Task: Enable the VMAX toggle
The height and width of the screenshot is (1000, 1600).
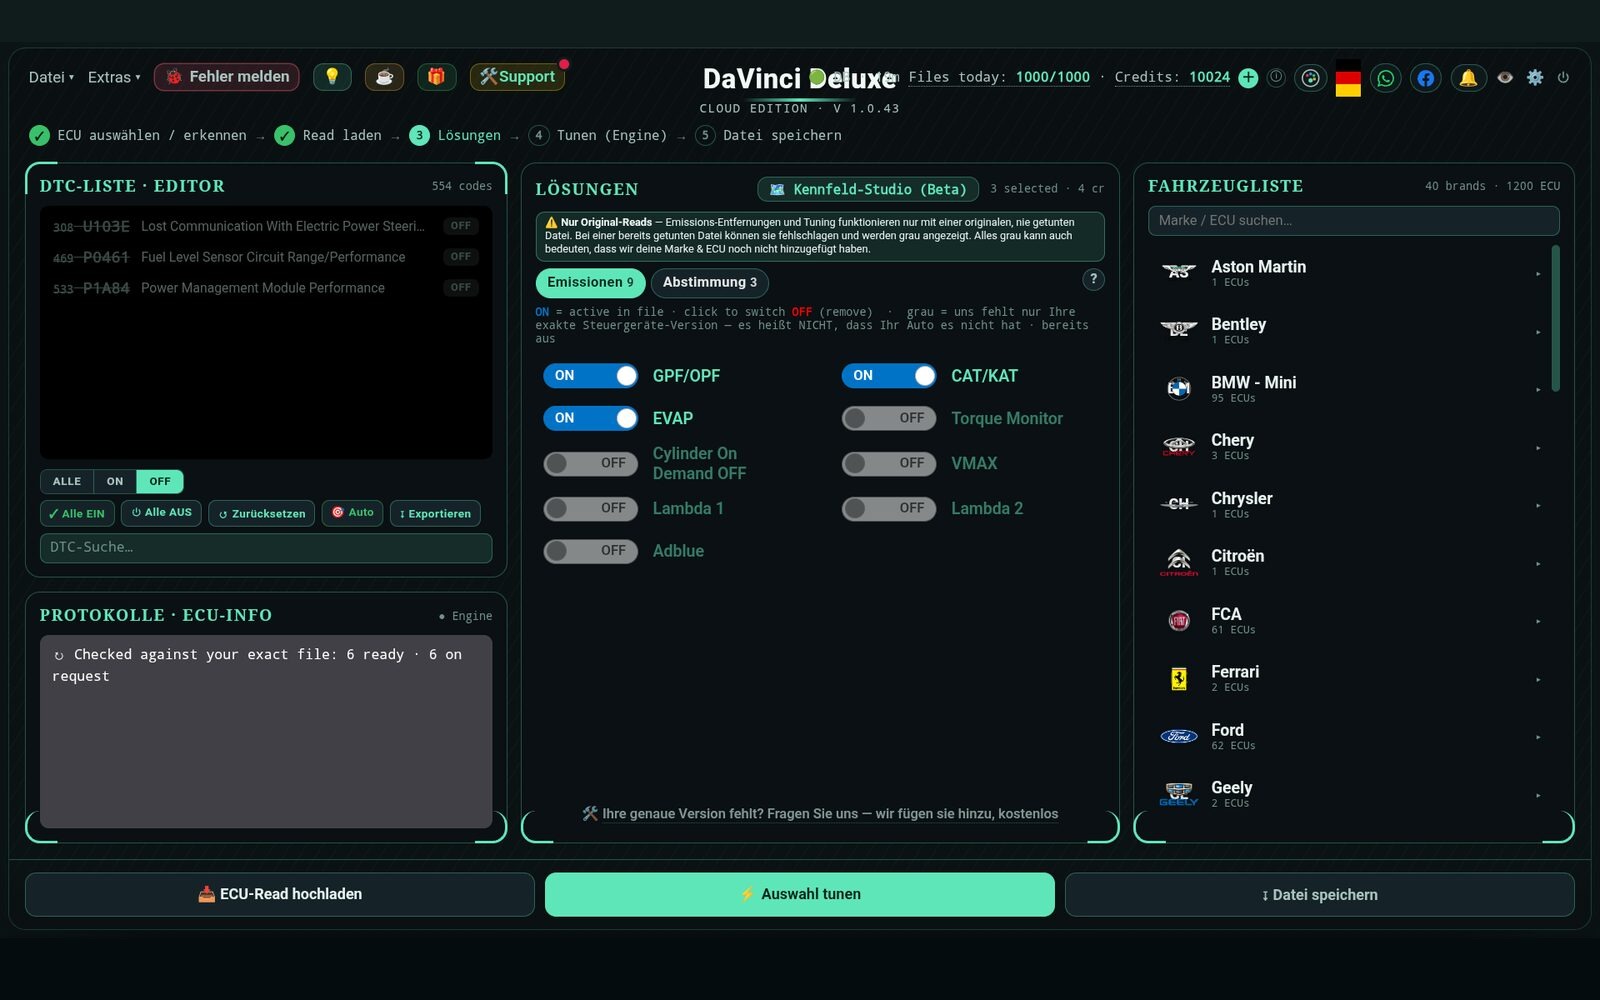Action: 889,463
